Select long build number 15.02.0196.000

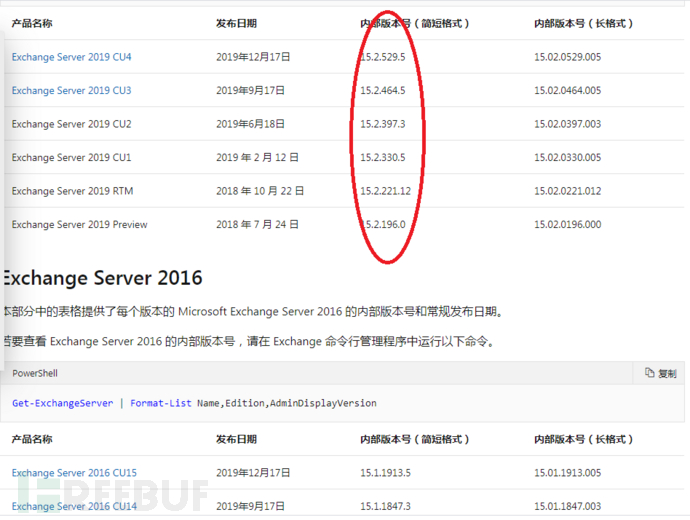568,224
